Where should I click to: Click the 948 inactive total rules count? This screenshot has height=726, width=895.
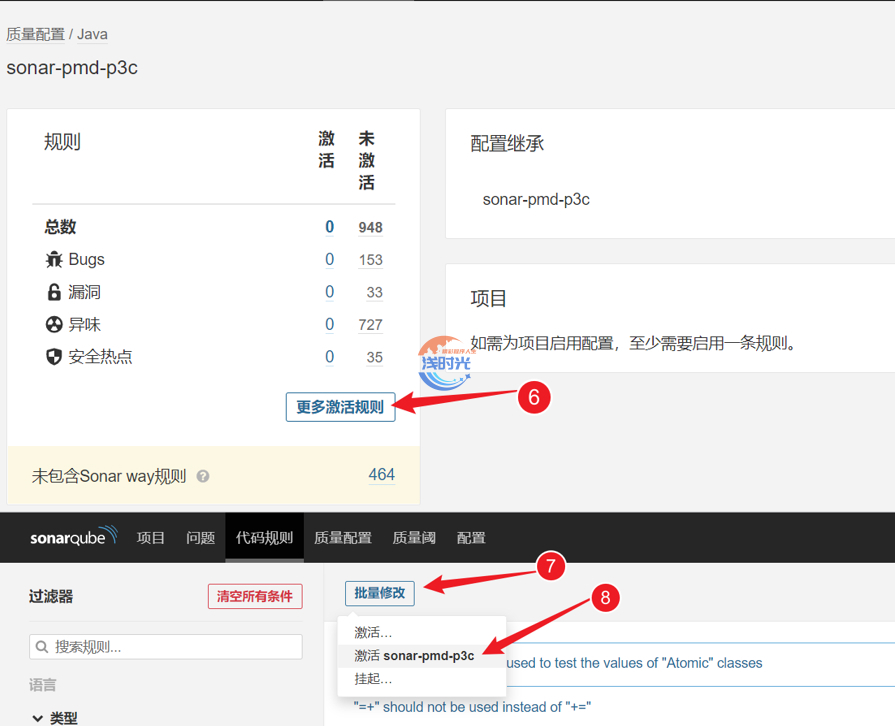coord(370,228)
